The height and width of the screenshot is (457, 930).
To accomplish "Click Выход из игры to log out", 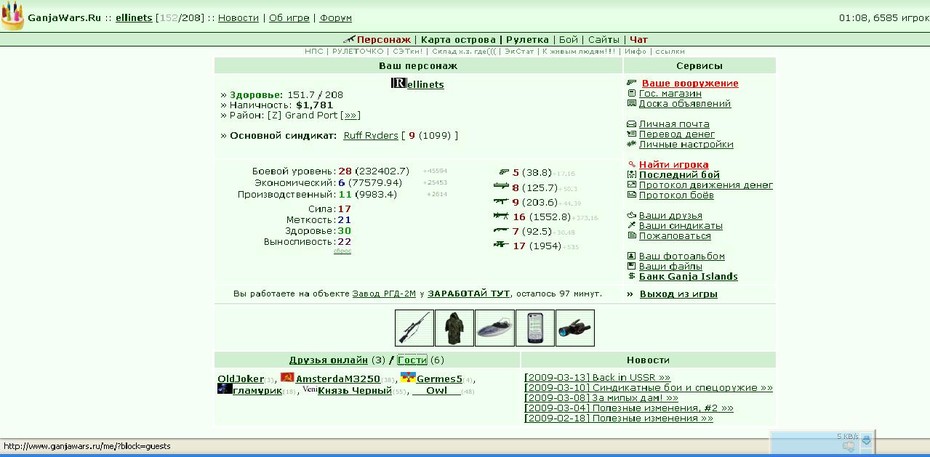I will point(679,294).
